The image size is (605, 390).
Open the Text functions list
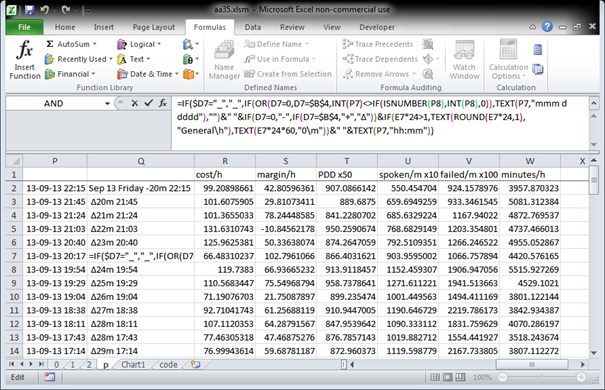click(134, 59)
